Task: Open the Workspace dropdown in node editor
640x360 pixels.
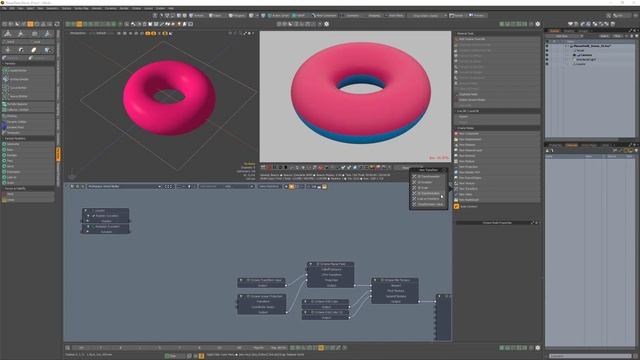Action: tap(124, 187)
